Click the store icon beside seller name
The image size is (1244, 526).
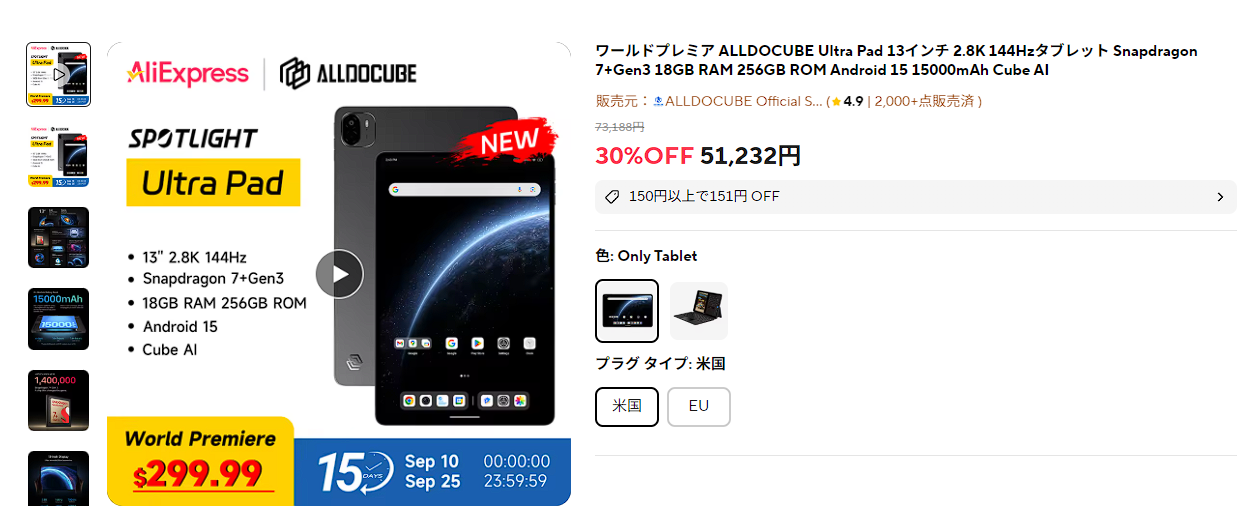[x=658, y=101]
